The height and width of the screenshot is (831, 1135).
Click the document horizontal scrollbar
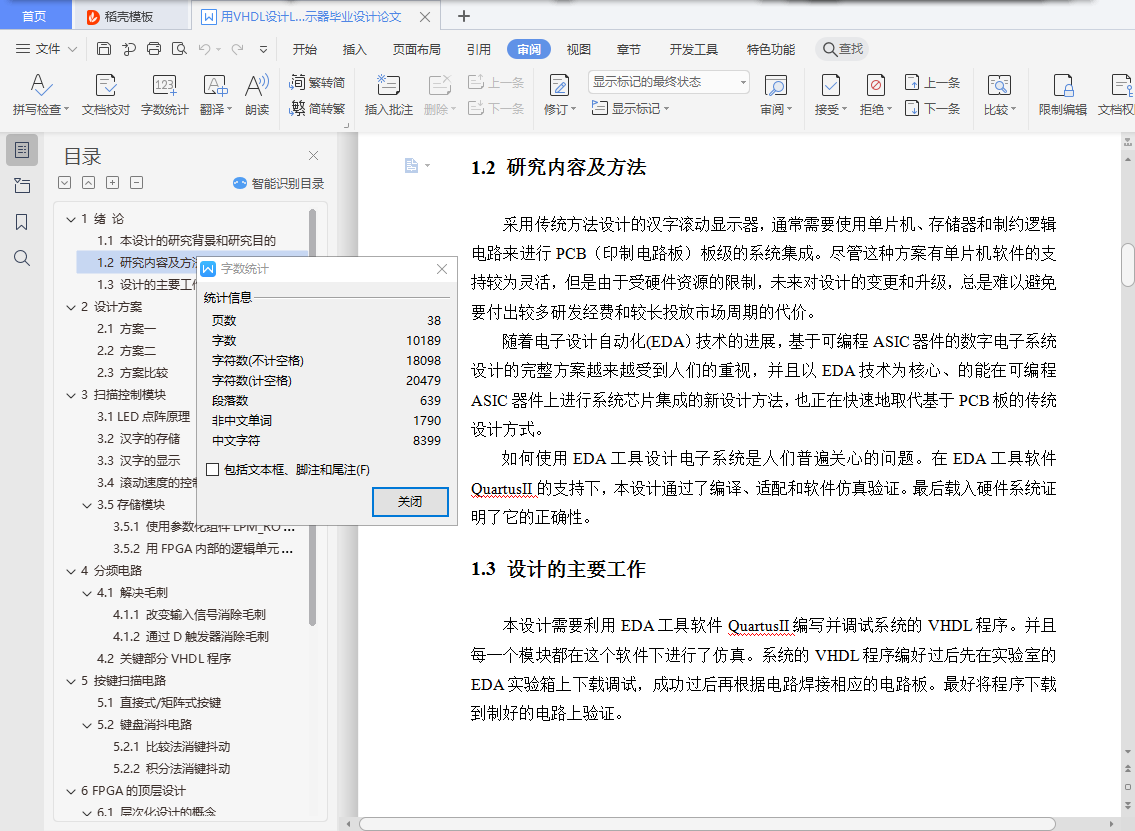tap(706, 824)
